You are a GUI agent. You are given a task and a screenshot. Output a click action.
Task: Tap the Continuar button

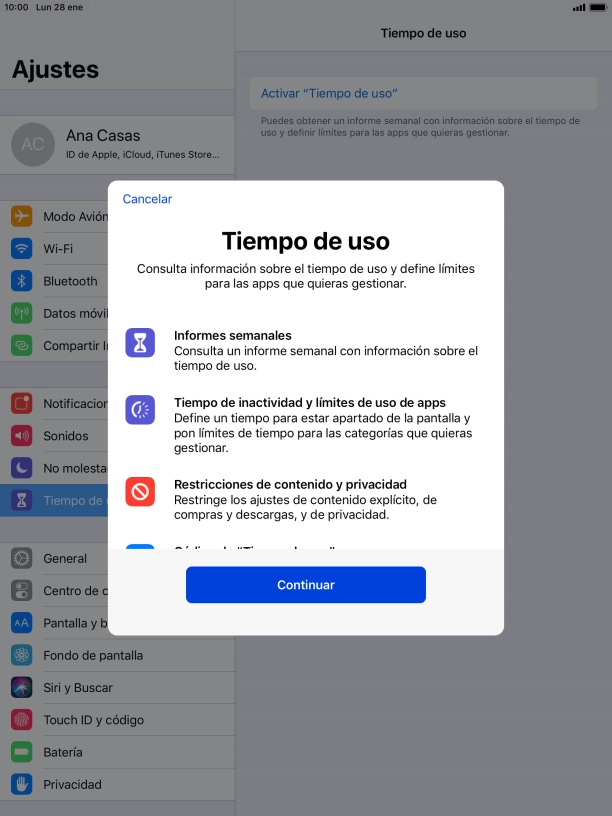point(305,584)
